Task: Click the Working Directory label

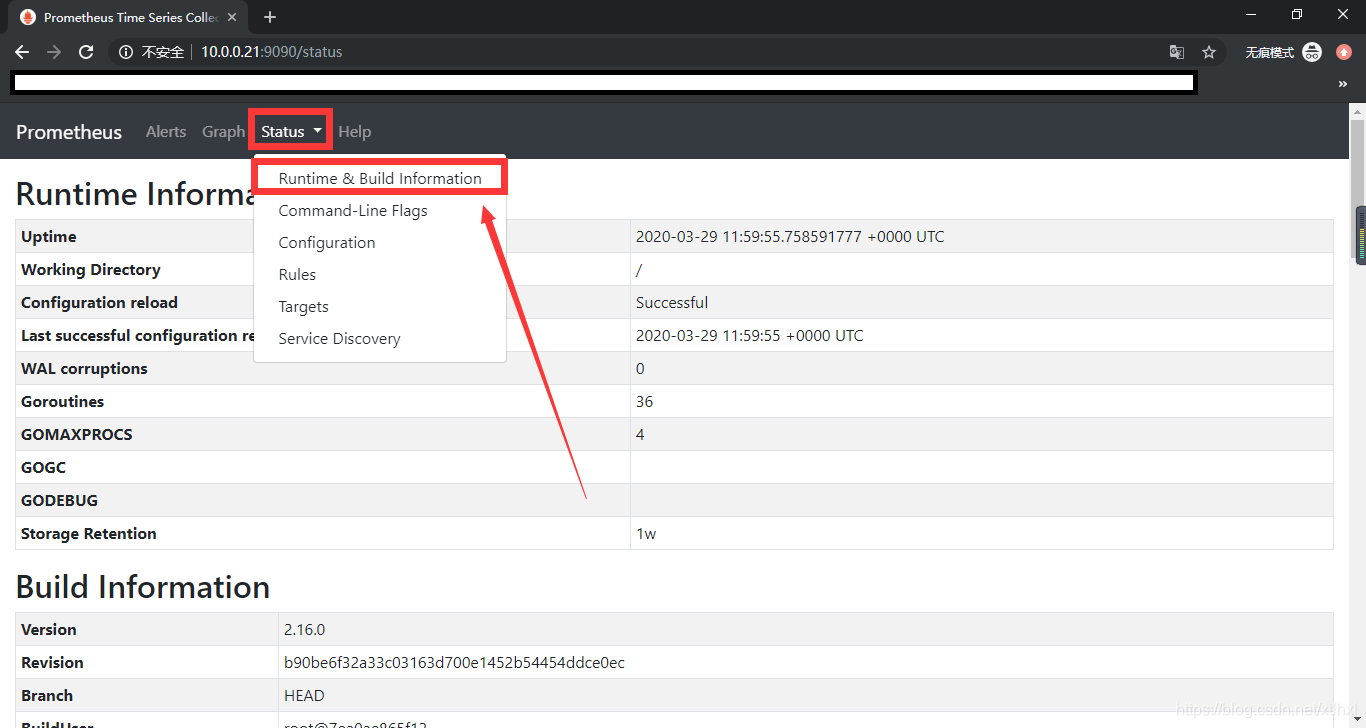Action: (91, 269)
